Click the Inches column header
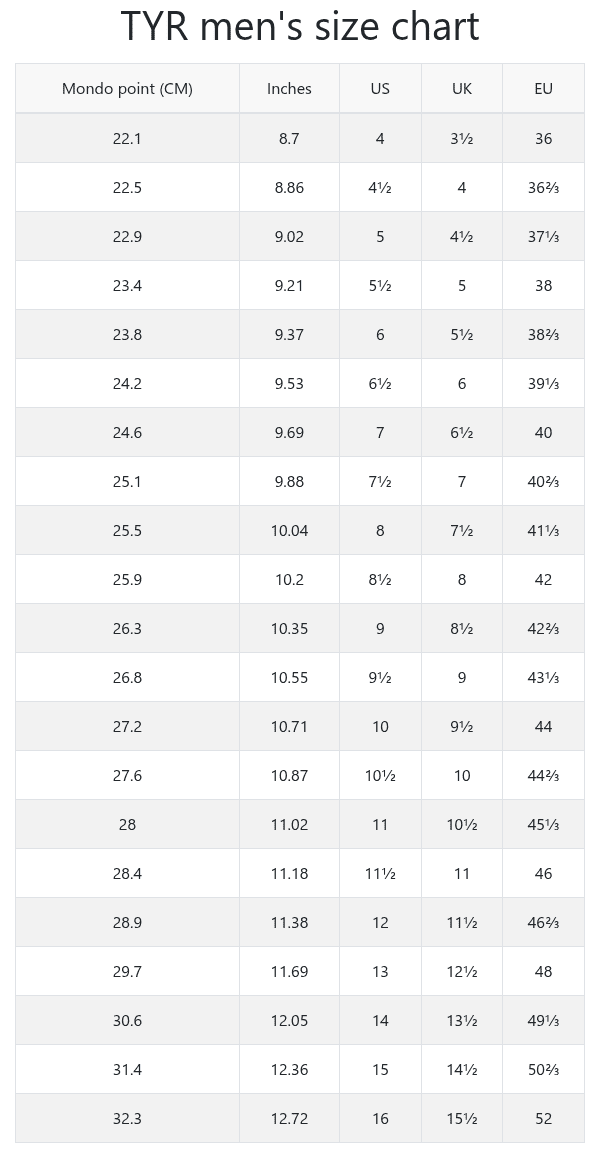The width and height of the screenshot is (600, 1158). pos(289,89)
